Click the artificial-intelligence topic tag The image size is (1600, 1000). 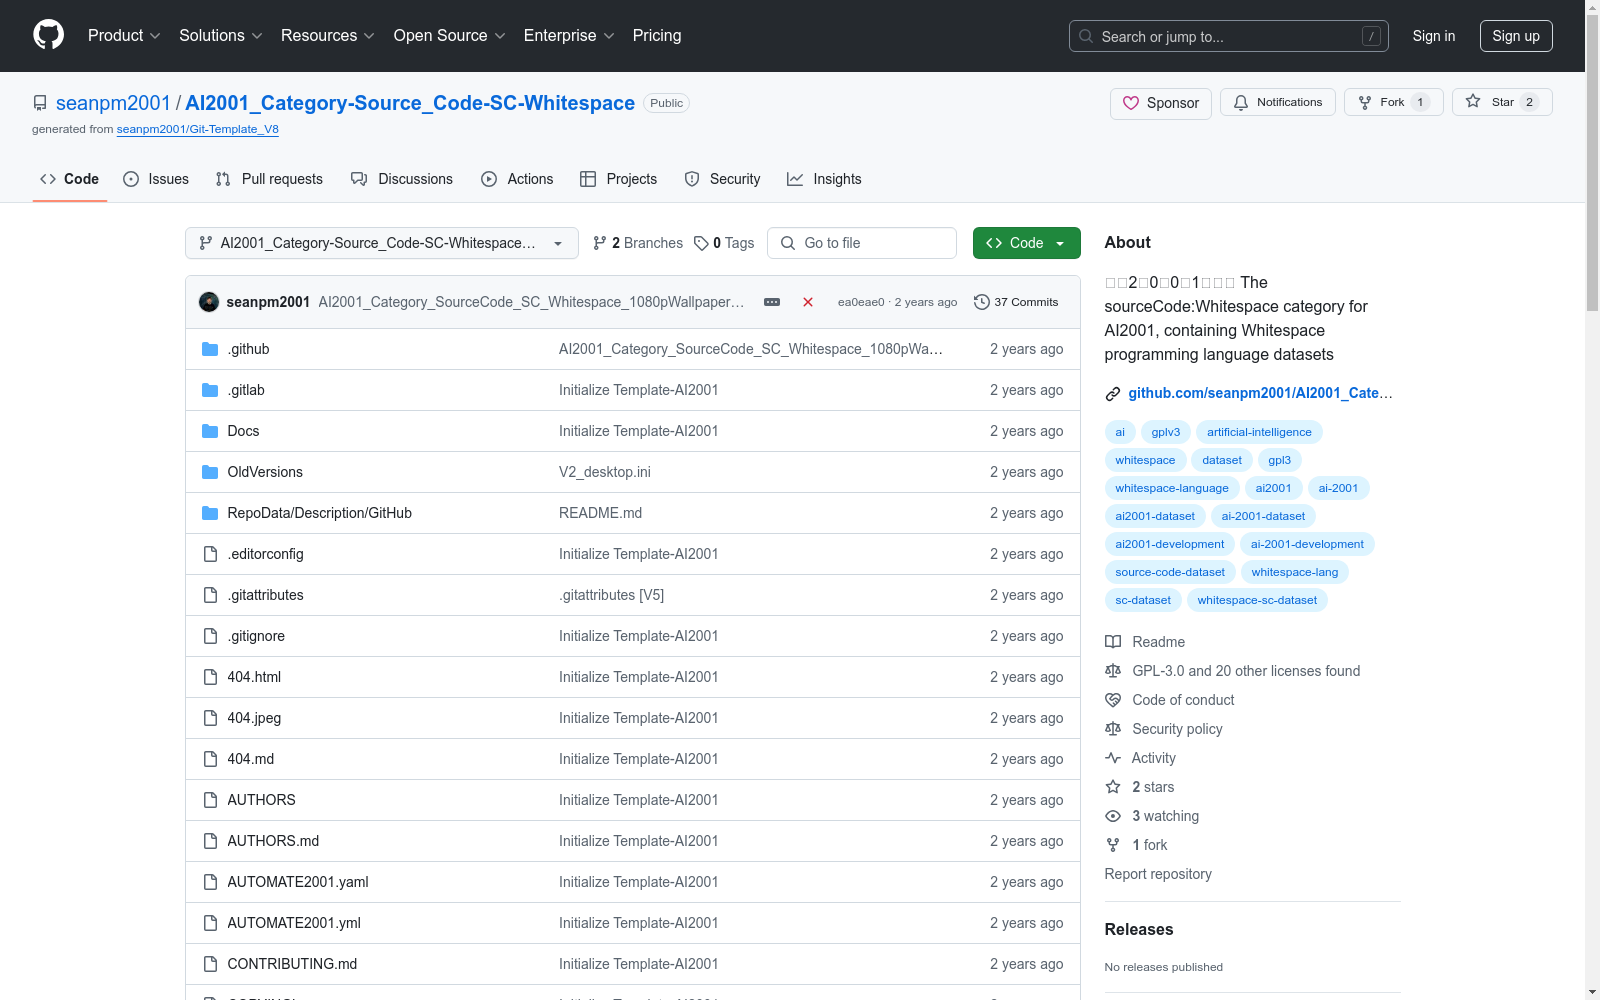click(x=1259, y=432)
